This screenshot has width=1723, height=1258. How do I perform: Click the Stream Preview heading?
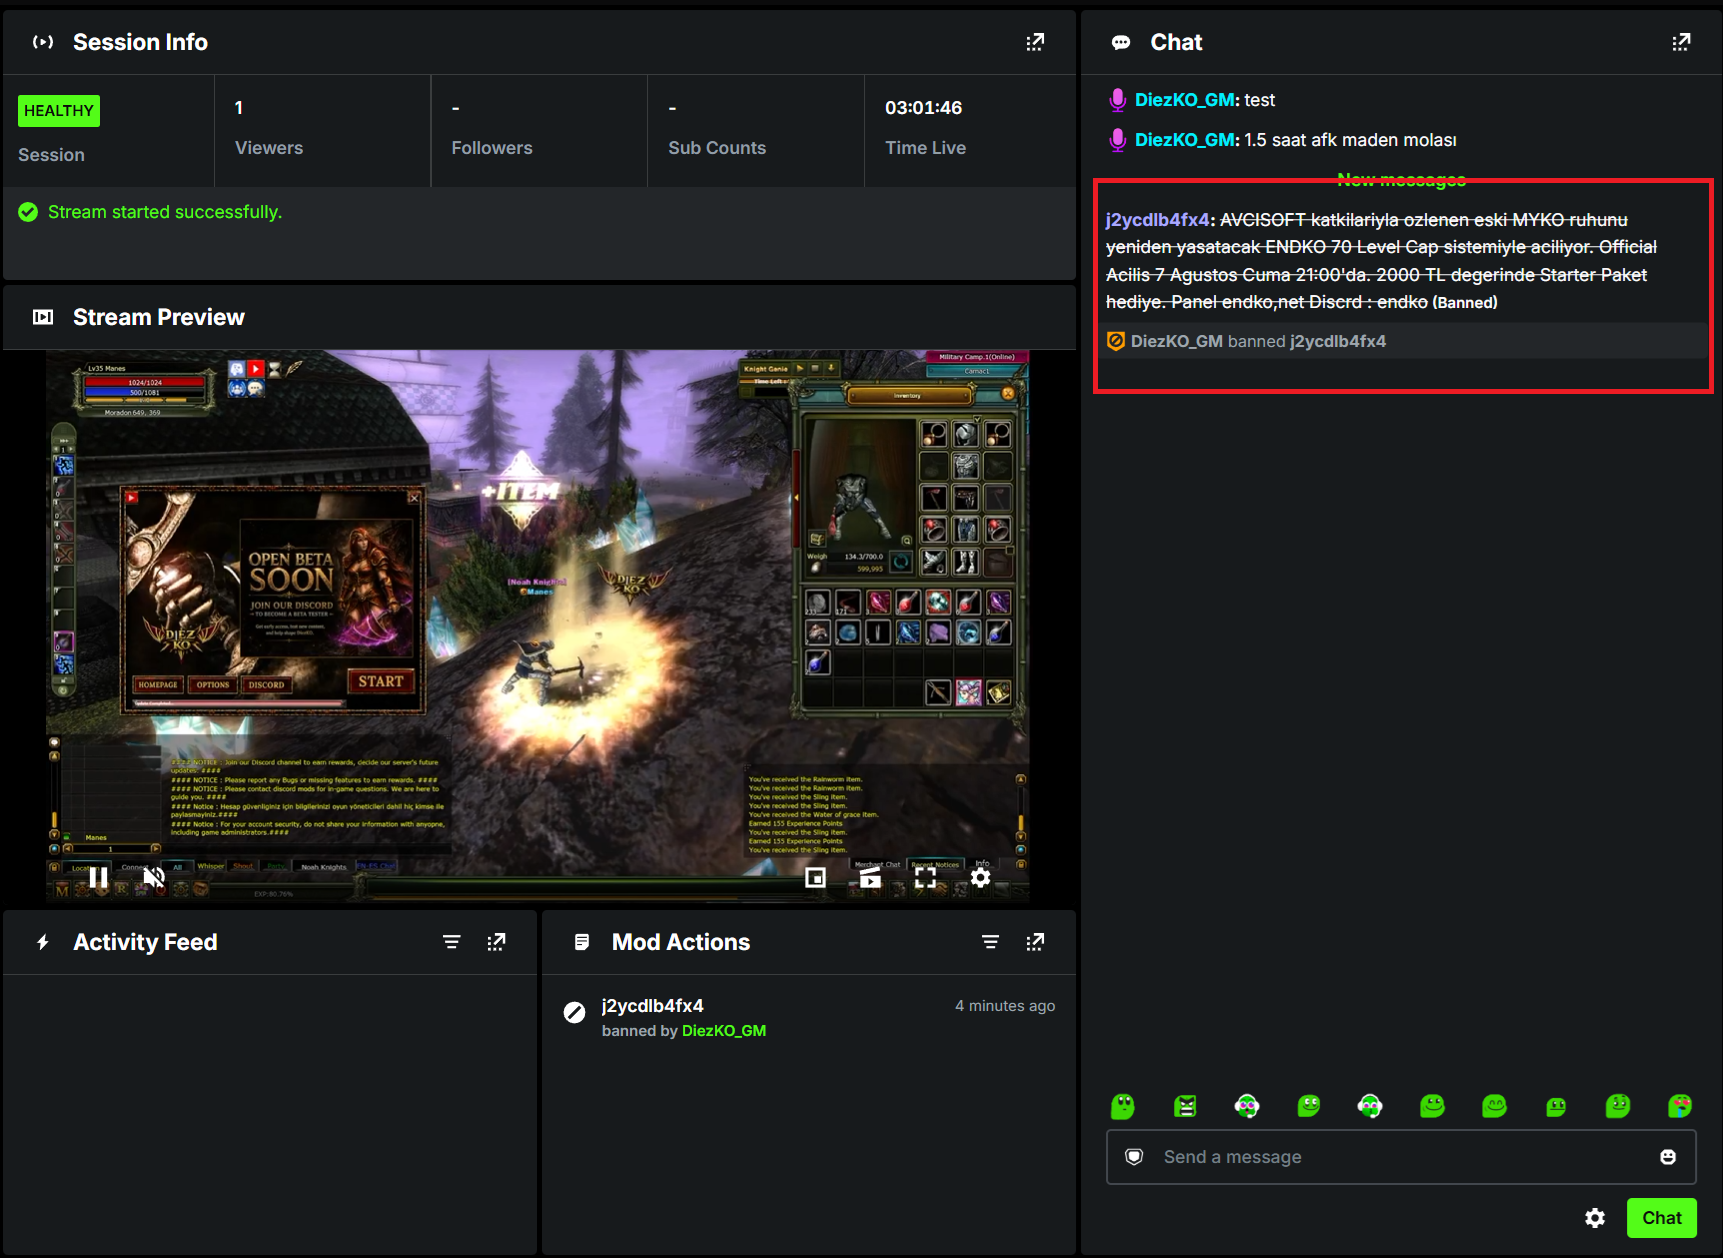point(159,317)
